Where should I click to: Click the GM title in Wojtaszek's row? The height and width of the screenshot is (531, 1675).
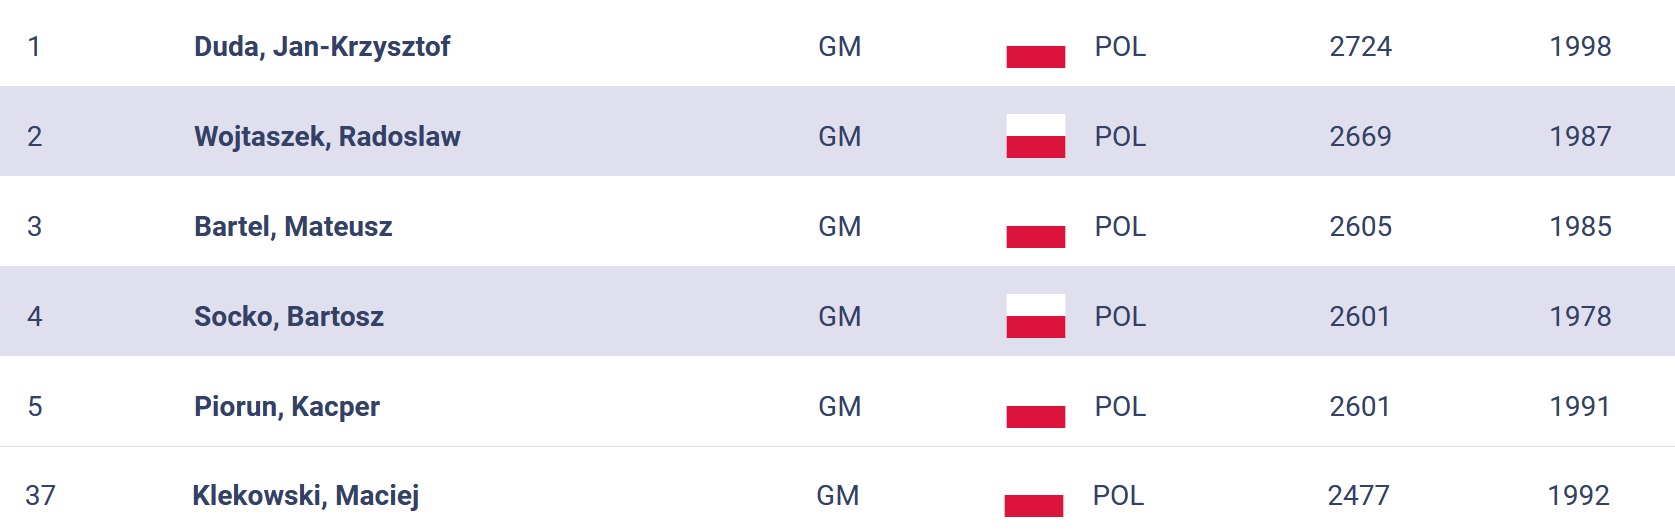click(x=840, y=137)
